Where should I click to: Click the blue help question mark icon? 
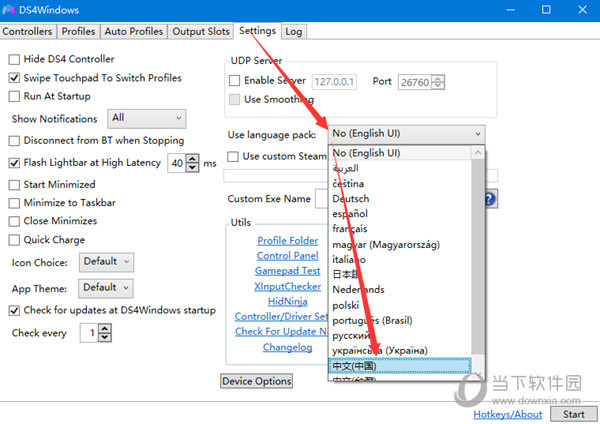pyautogui.click(x=491, y=199)
